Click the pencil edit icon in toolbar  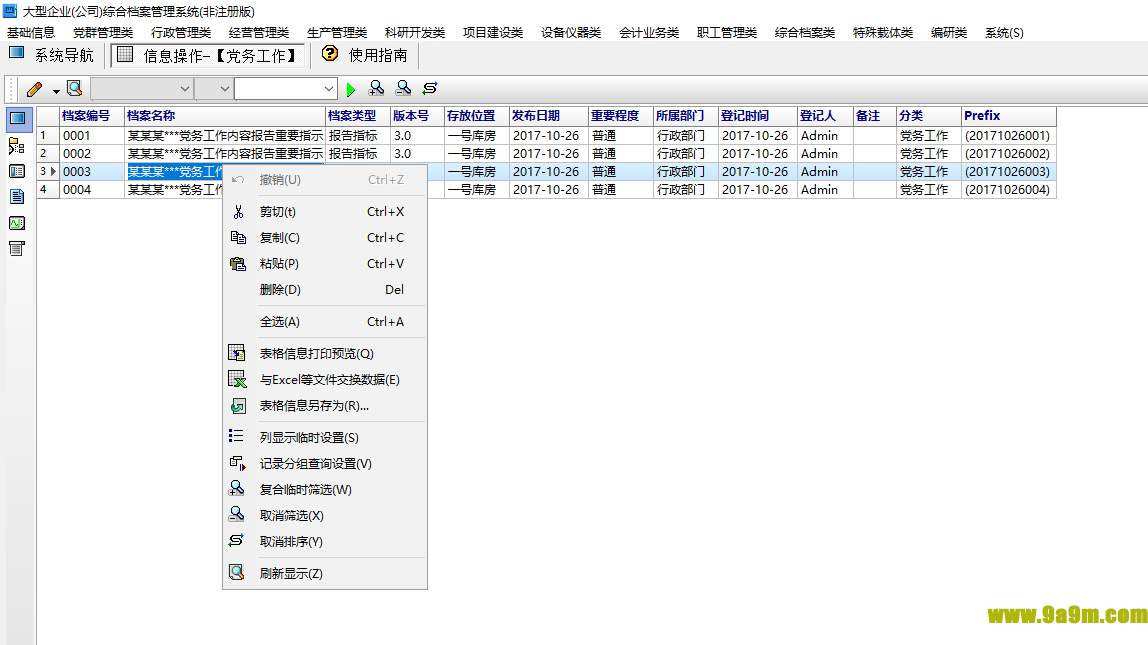click(x=34, y=89)
